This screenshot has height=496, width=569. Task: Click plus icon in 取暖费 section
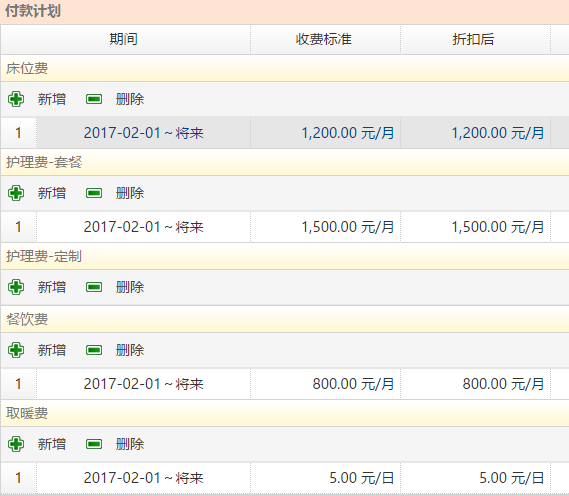pos(16,444)
